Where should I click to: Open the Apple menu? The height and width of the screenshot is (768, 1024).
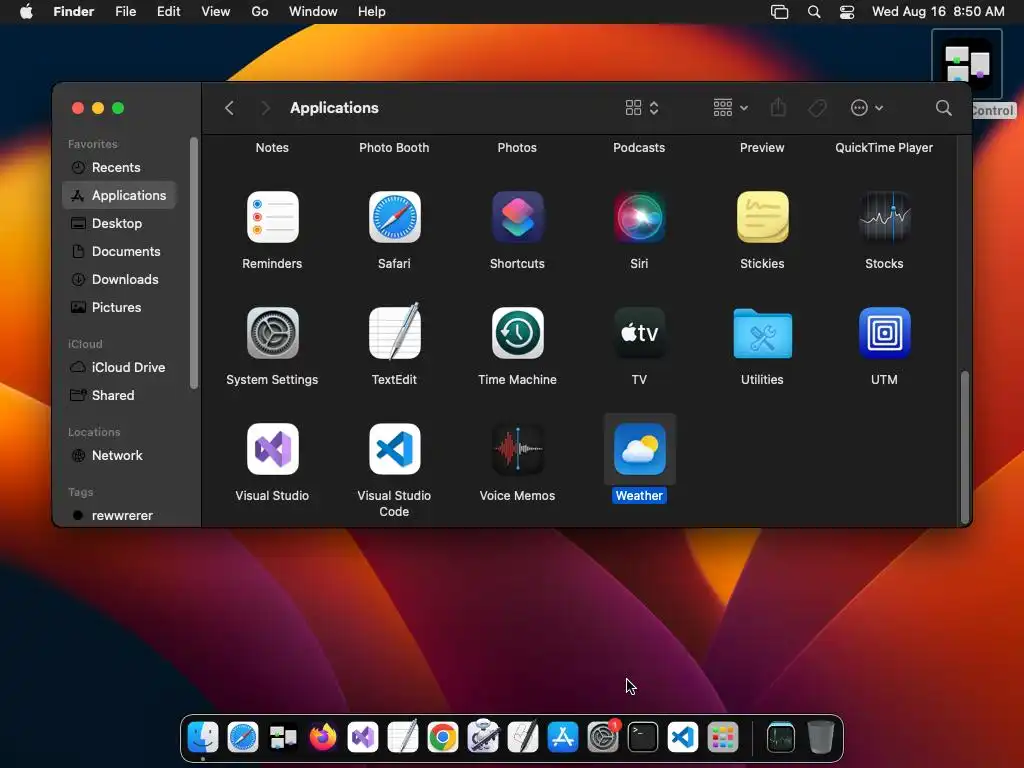pos(26,12)
